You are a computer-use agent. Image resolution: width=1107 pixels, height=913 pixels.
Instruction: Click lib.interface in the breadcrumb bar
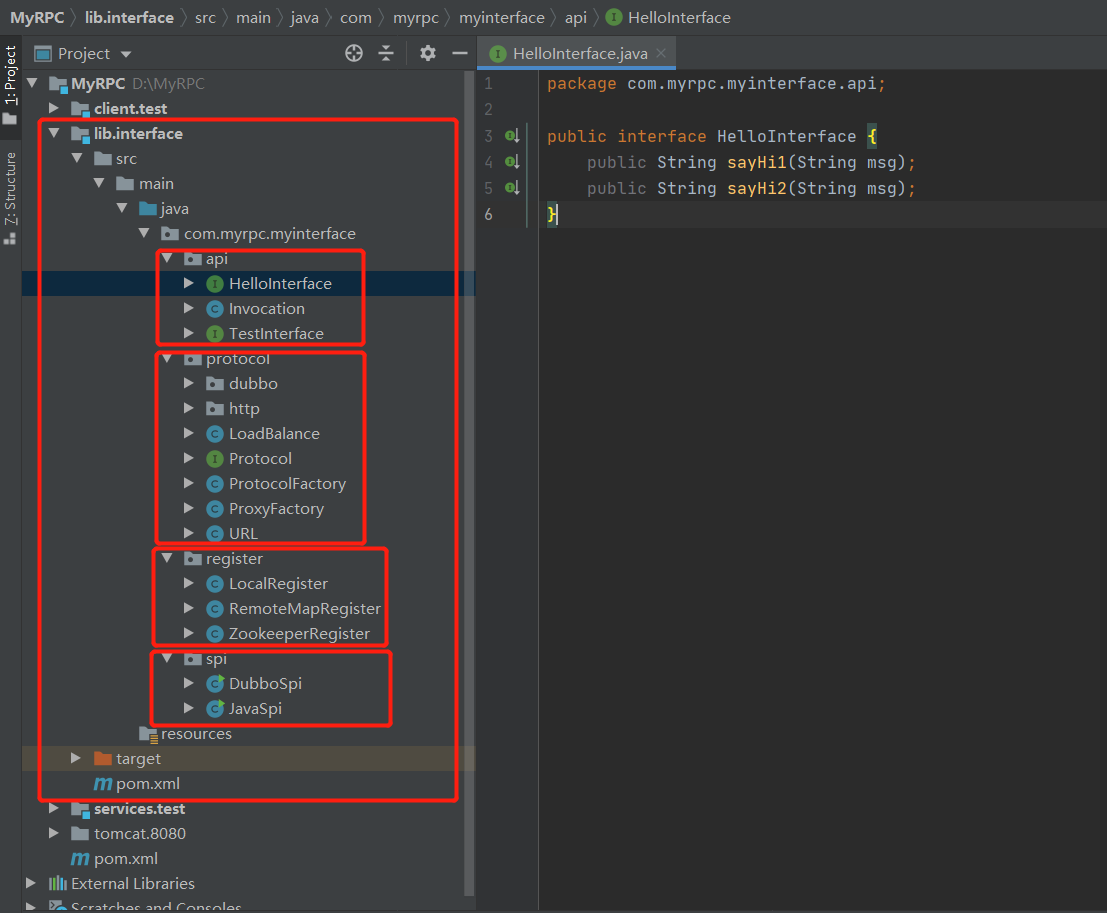coord(129,17)
